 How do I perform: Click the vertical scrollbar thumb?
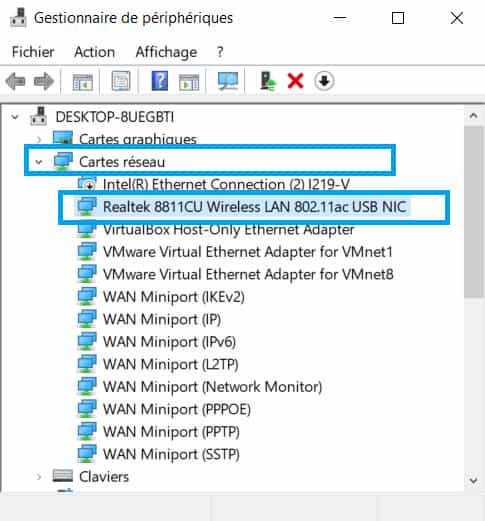[x=473, y=212]
